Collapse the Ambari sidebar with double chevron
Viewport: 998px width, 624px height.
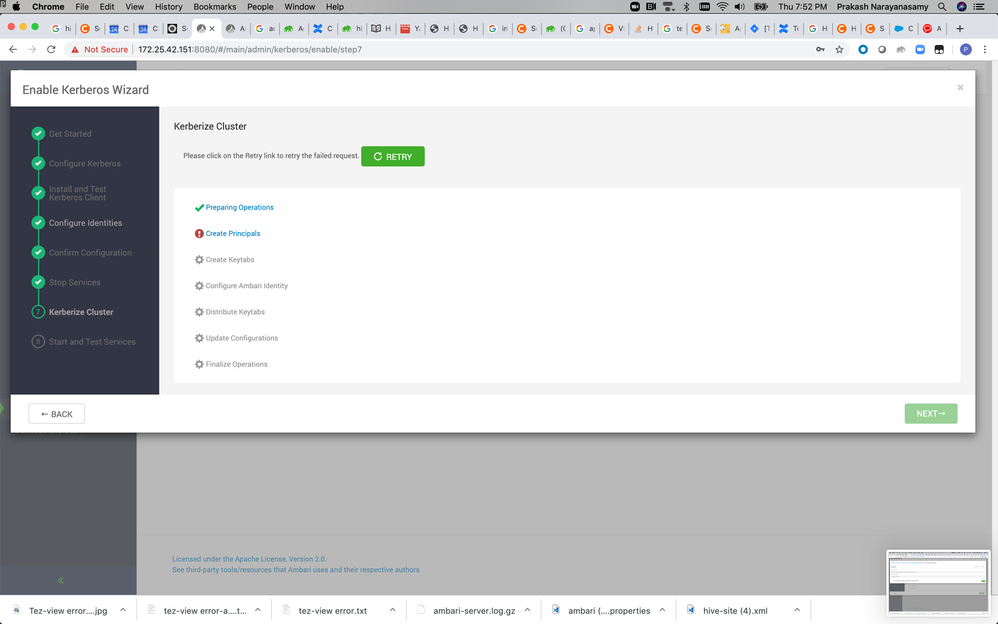pos(60,580)
